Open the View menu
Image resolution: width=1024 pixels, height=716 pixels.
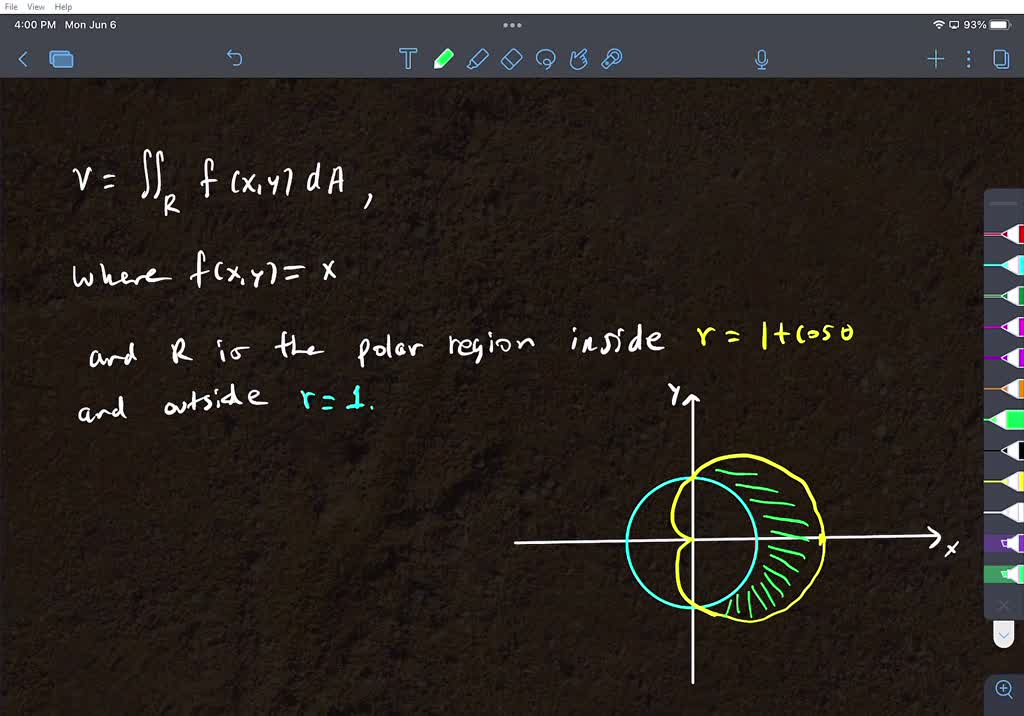tap(36, 6)
